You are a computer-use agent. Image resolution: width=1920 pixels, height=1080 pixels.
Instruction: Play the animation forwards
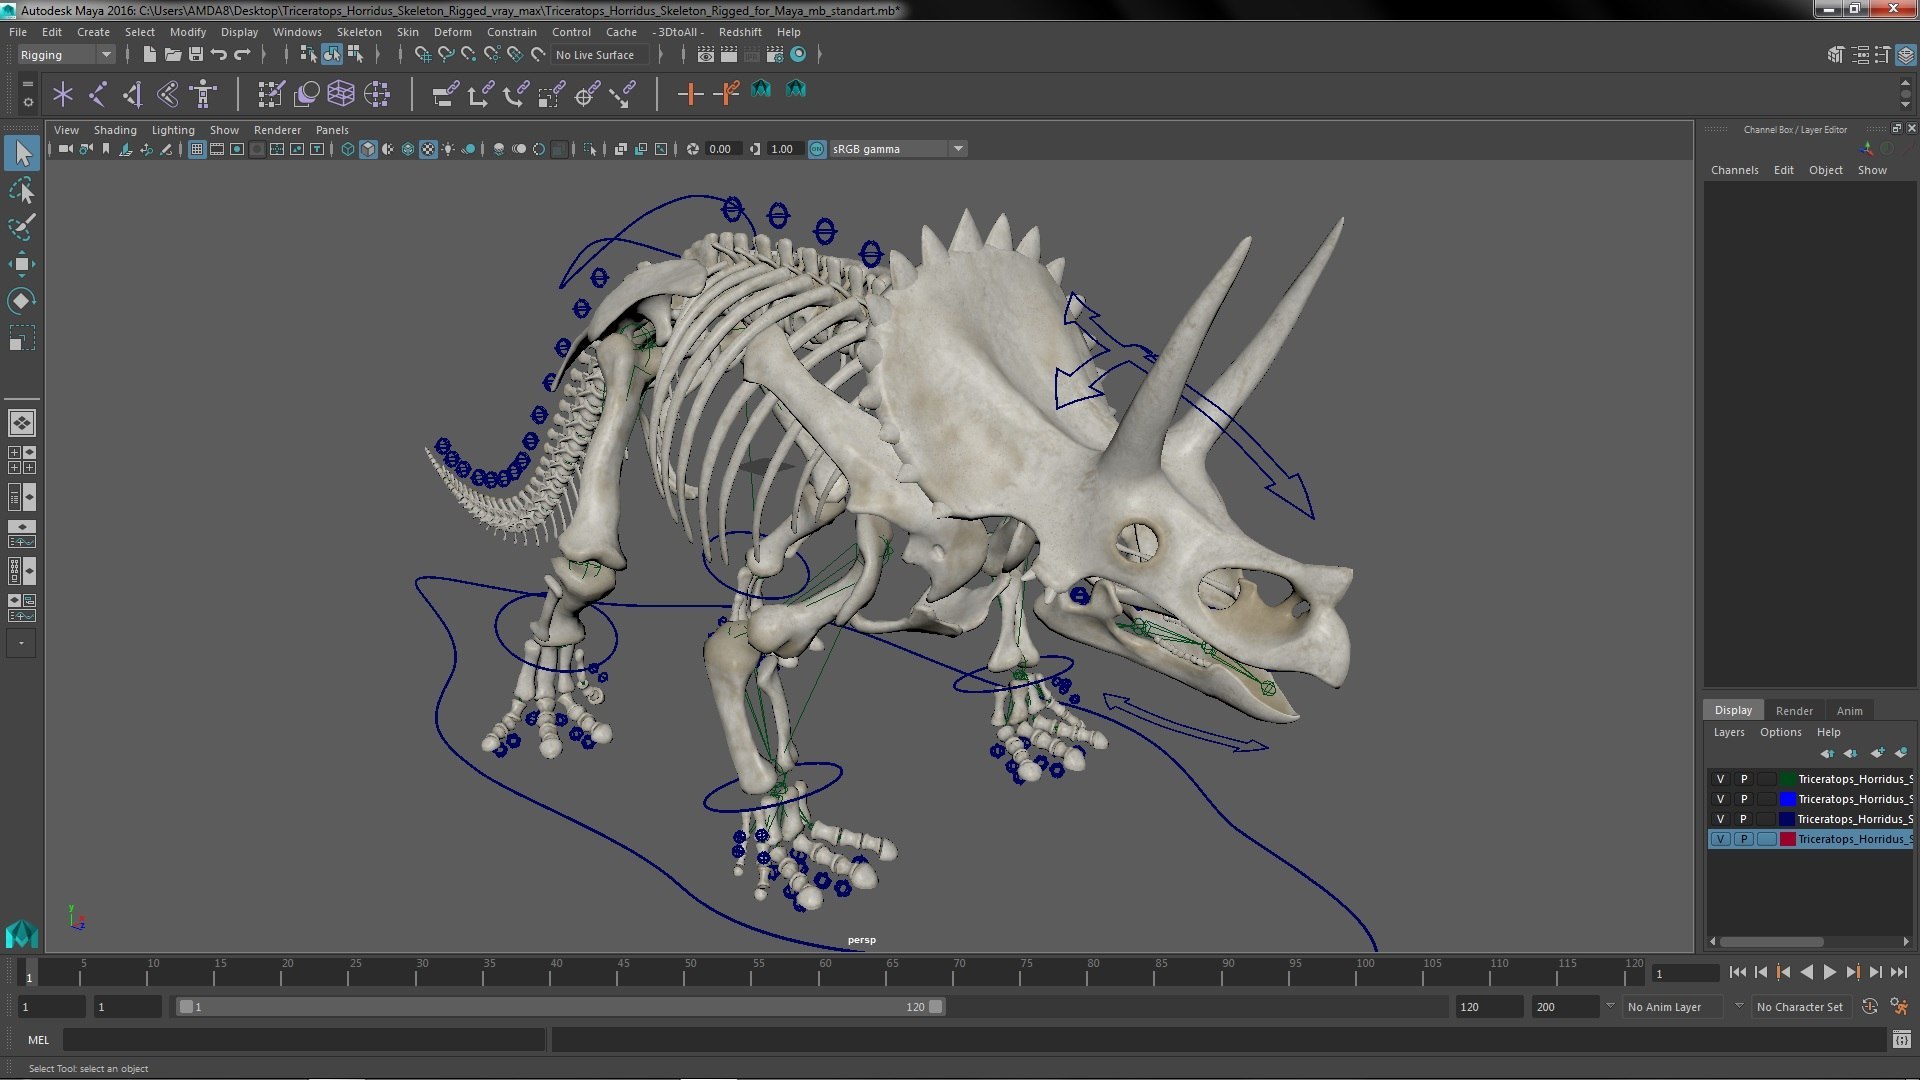(x=1829, y=972)
